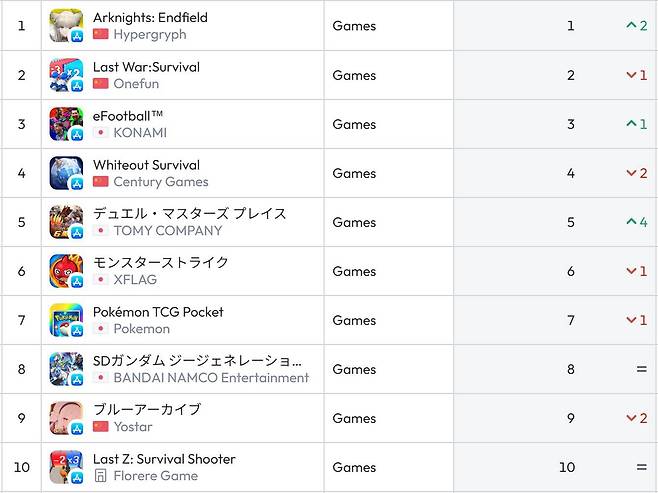The width and height of the screenshot is (658, 493).
Task: Click the Japan flag next to XFLAG
Action: tap(100, 279)
